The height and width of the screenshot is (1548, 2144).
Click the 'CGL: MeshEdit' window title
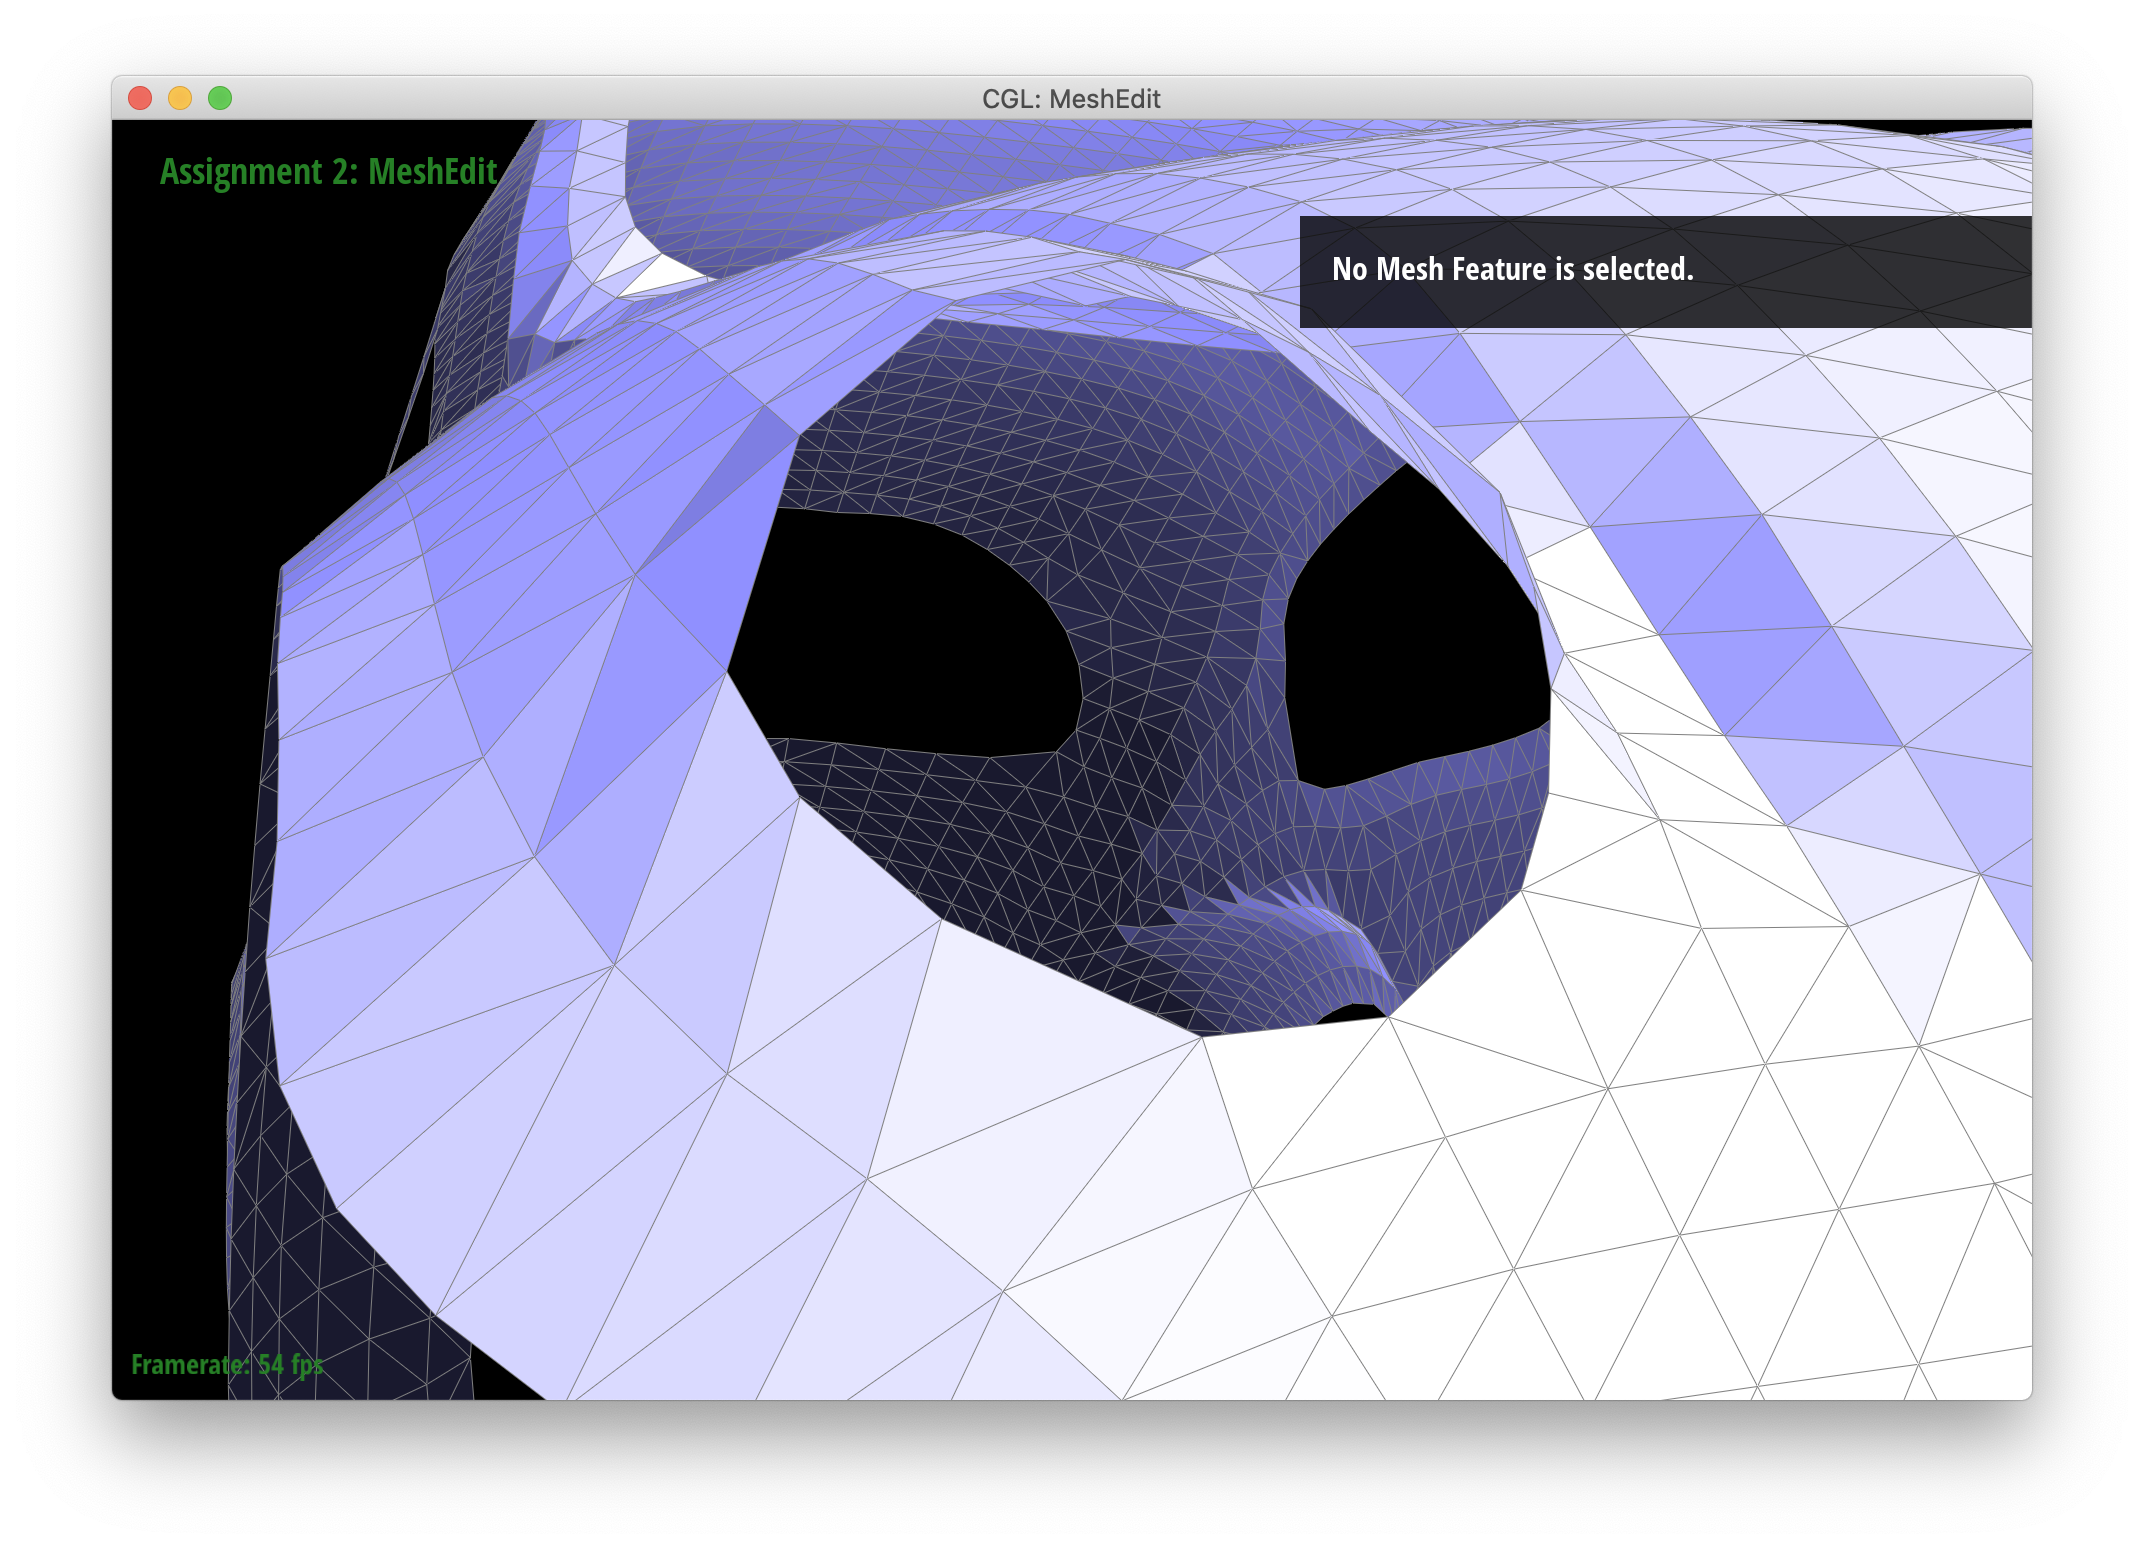coord(1071,99)
